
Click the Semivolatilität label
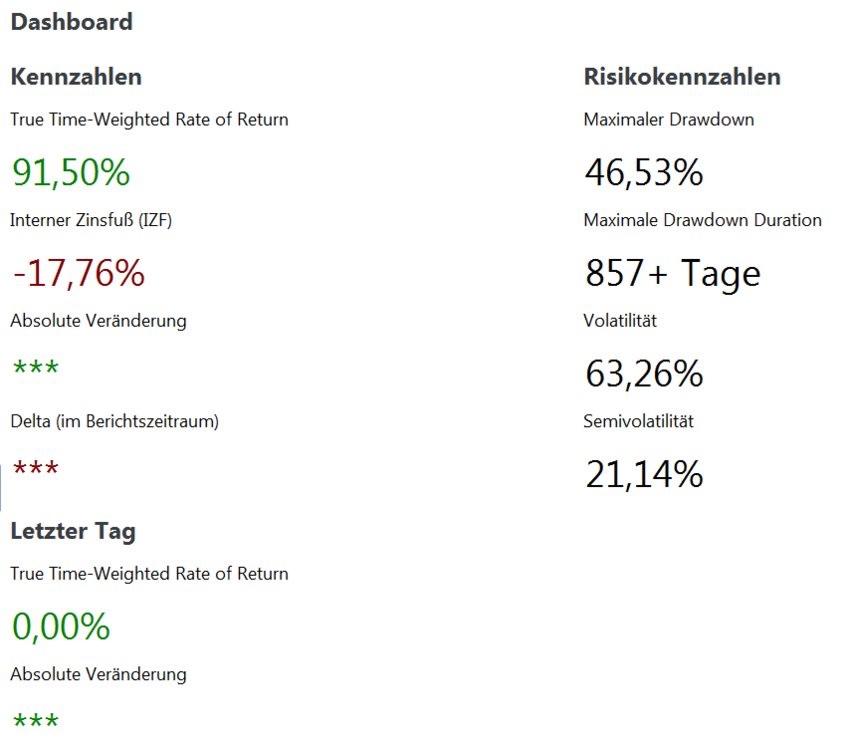pyautogui.click(x=638, y=421)
